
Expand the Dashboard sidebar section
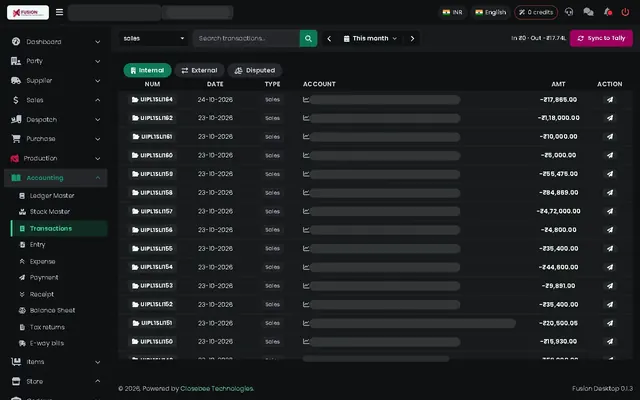point(56,42)
